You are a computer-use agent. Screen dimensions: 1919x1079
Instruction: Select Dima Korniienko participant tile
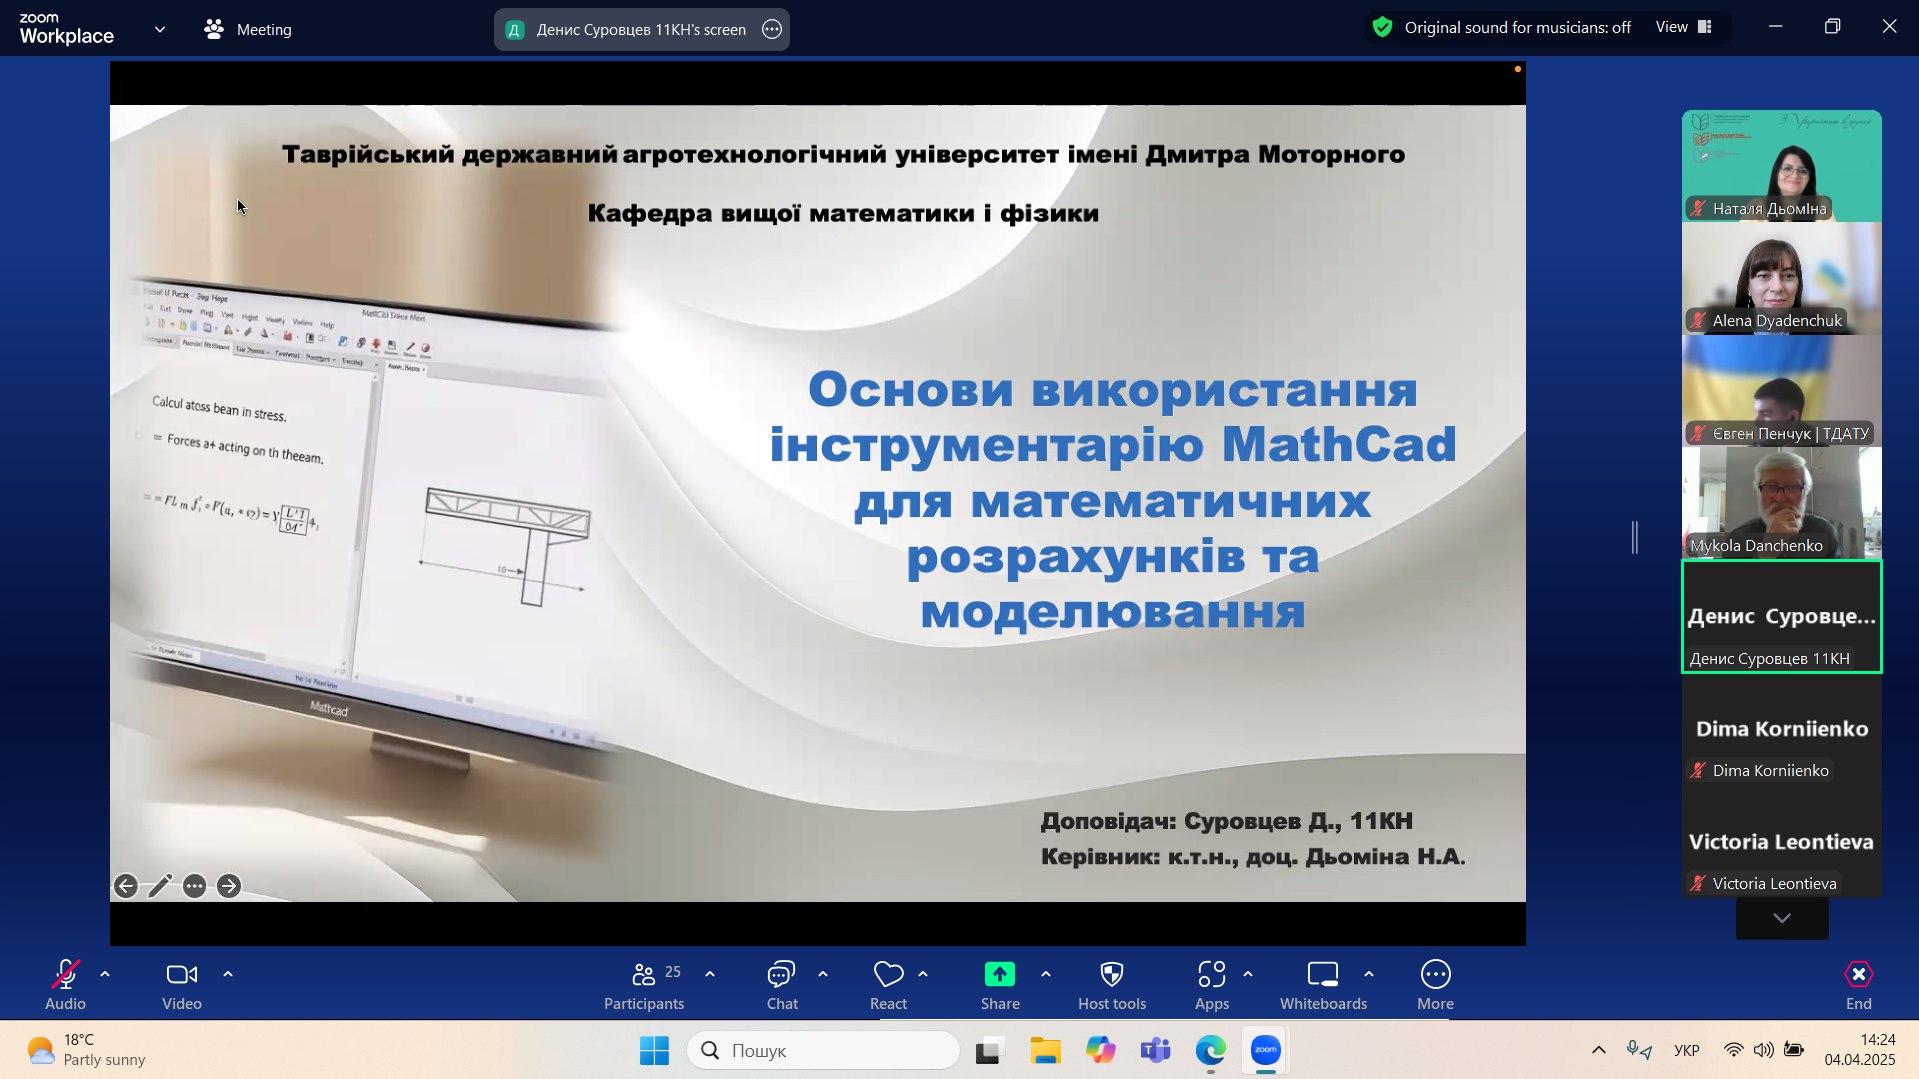pyautogui.click(x=1782, y=729)
